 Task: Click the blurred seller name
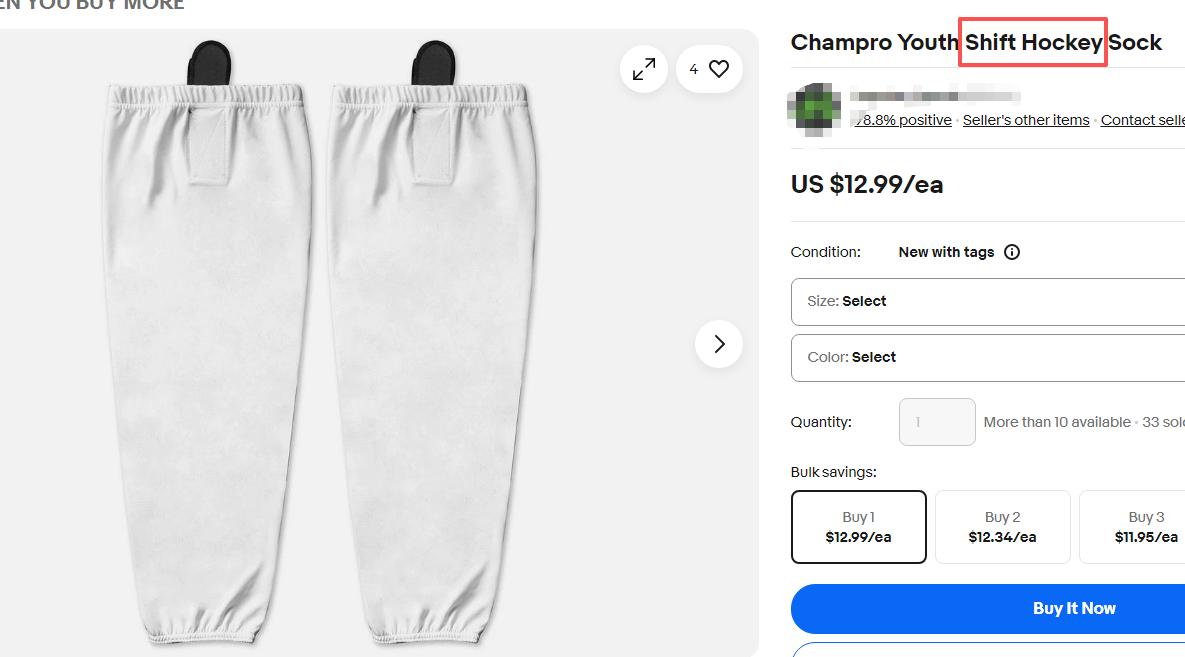[935, 97]
